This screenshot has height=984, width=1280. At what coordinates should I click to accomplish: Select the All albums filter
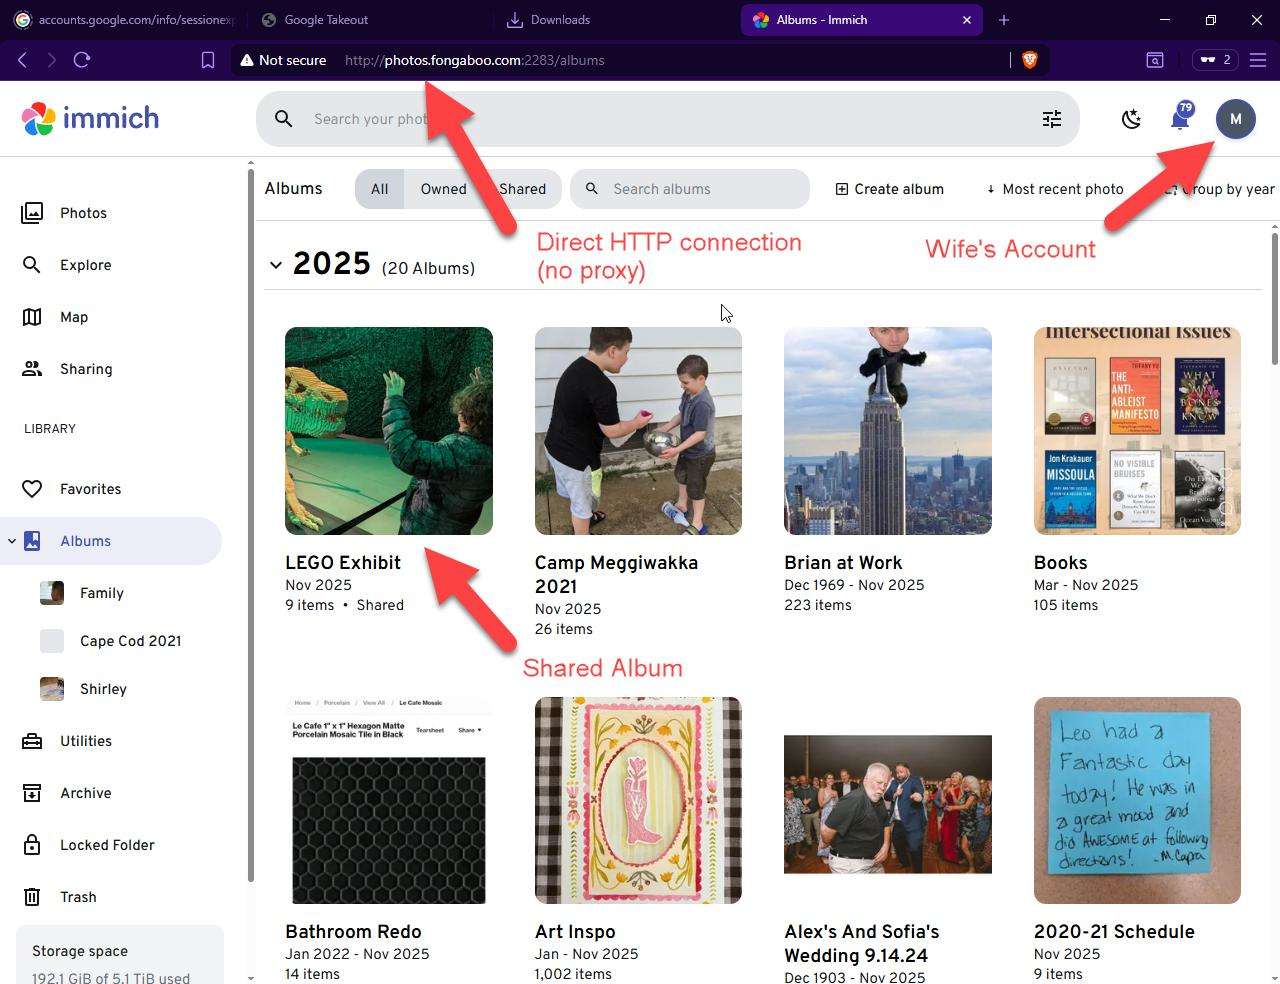point(379,189)
